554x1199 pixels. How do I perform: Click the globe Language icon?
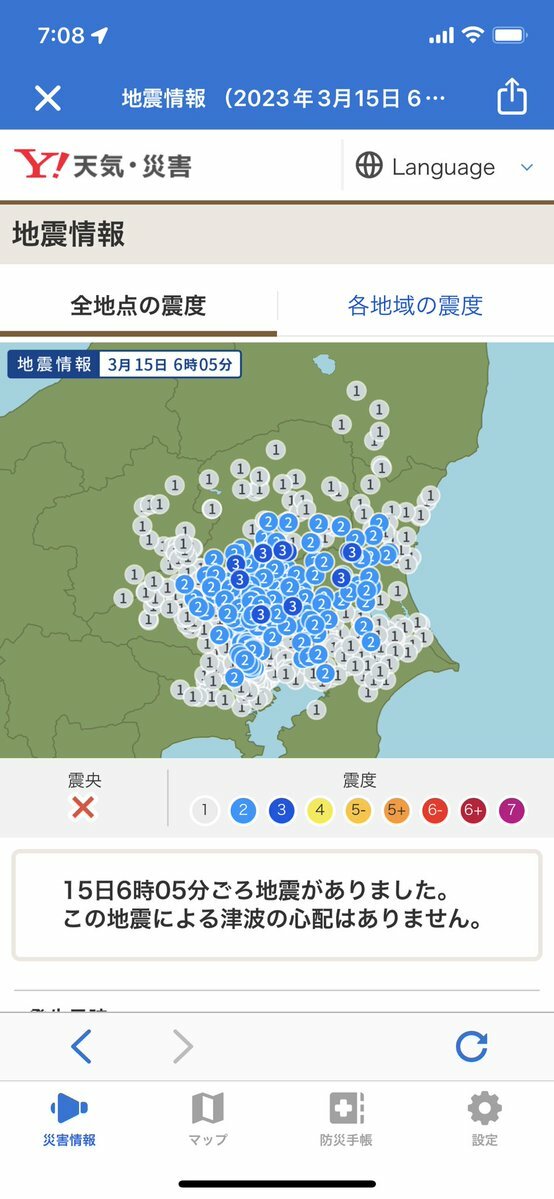pyautogui.click(x=369, y=166)
